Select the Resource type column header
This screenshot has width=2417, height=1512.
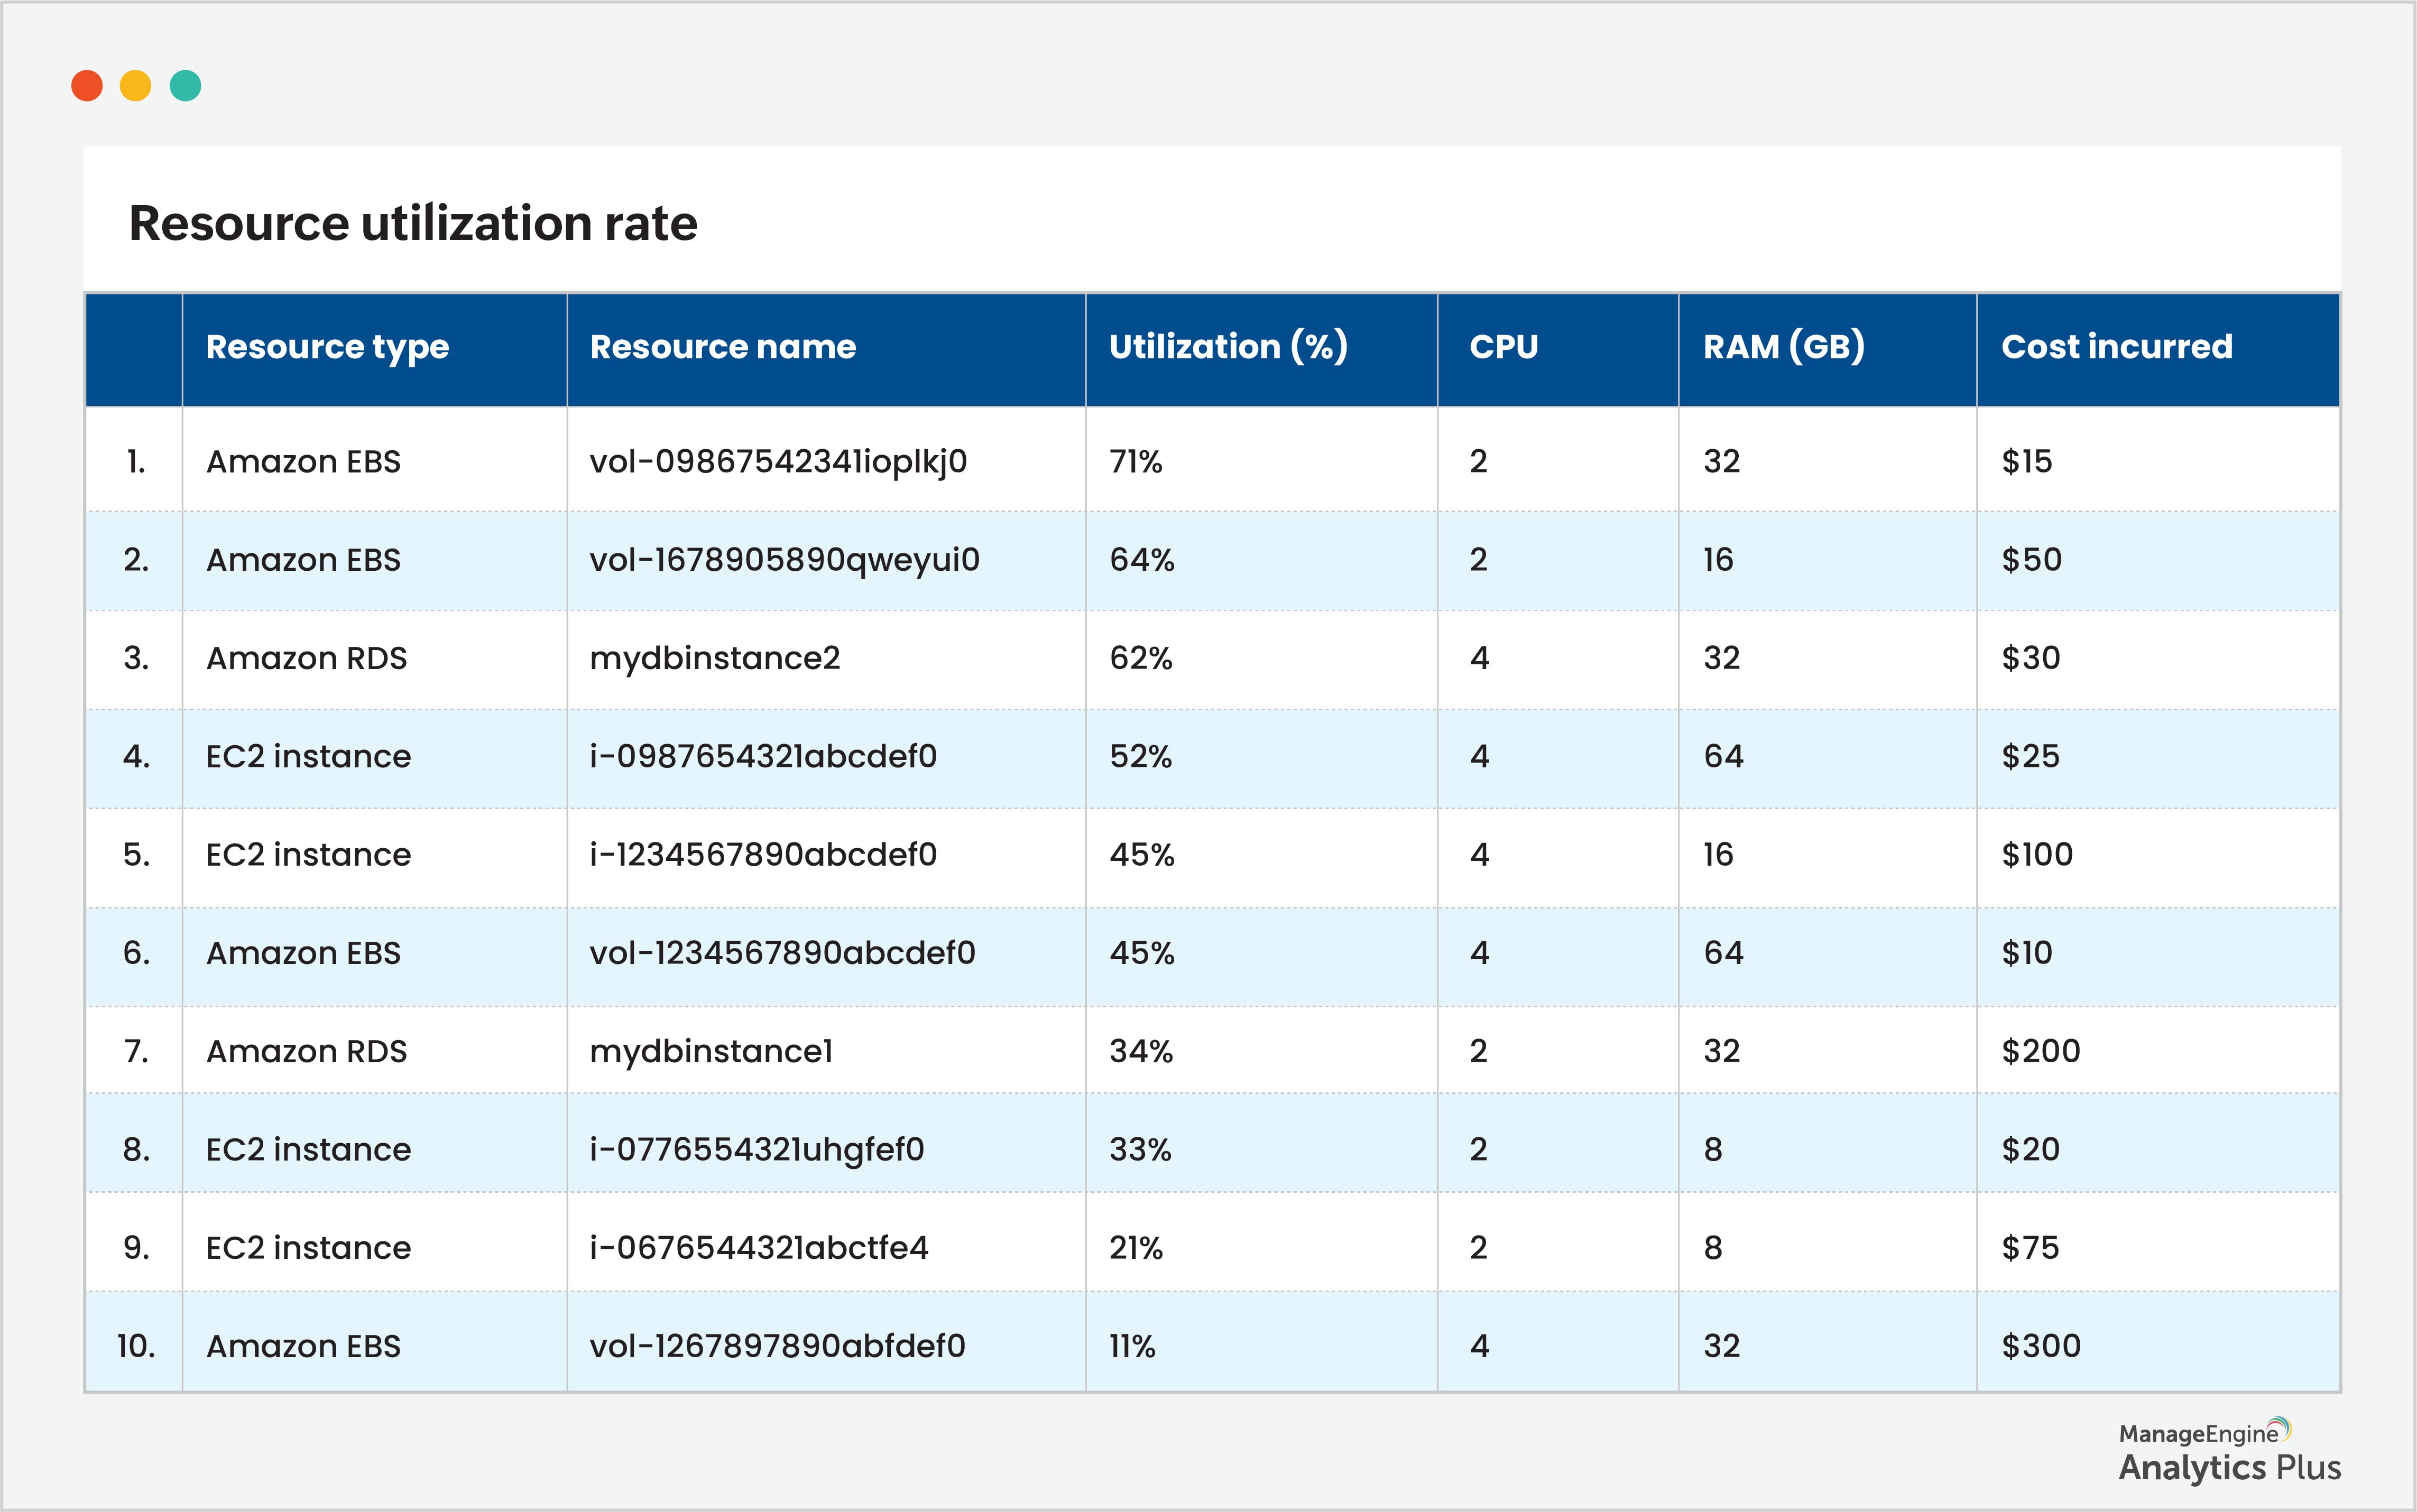pyautogui.click(x=327, y=347)
